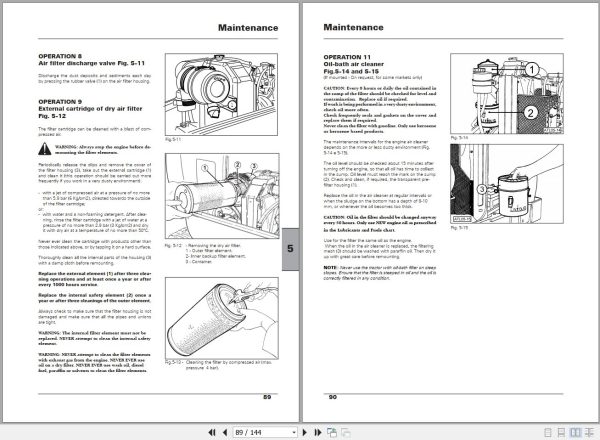The width and height of the screenshot is (600, 440).
Task: Click the OPERATION 9 heading
Action: point(60,102)
